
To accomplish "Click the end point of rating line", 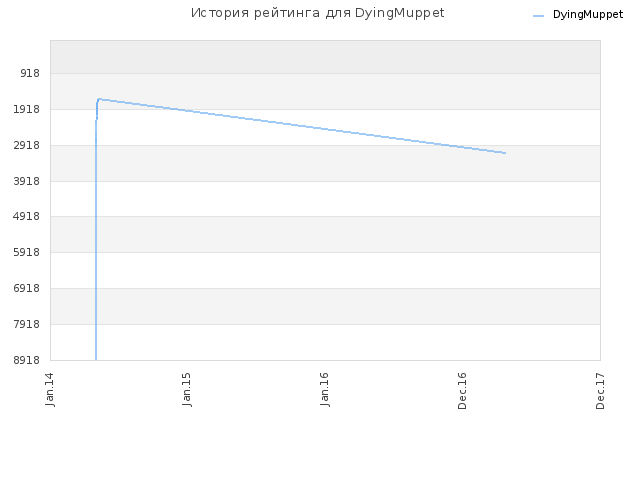I will [x=505, y=153].
